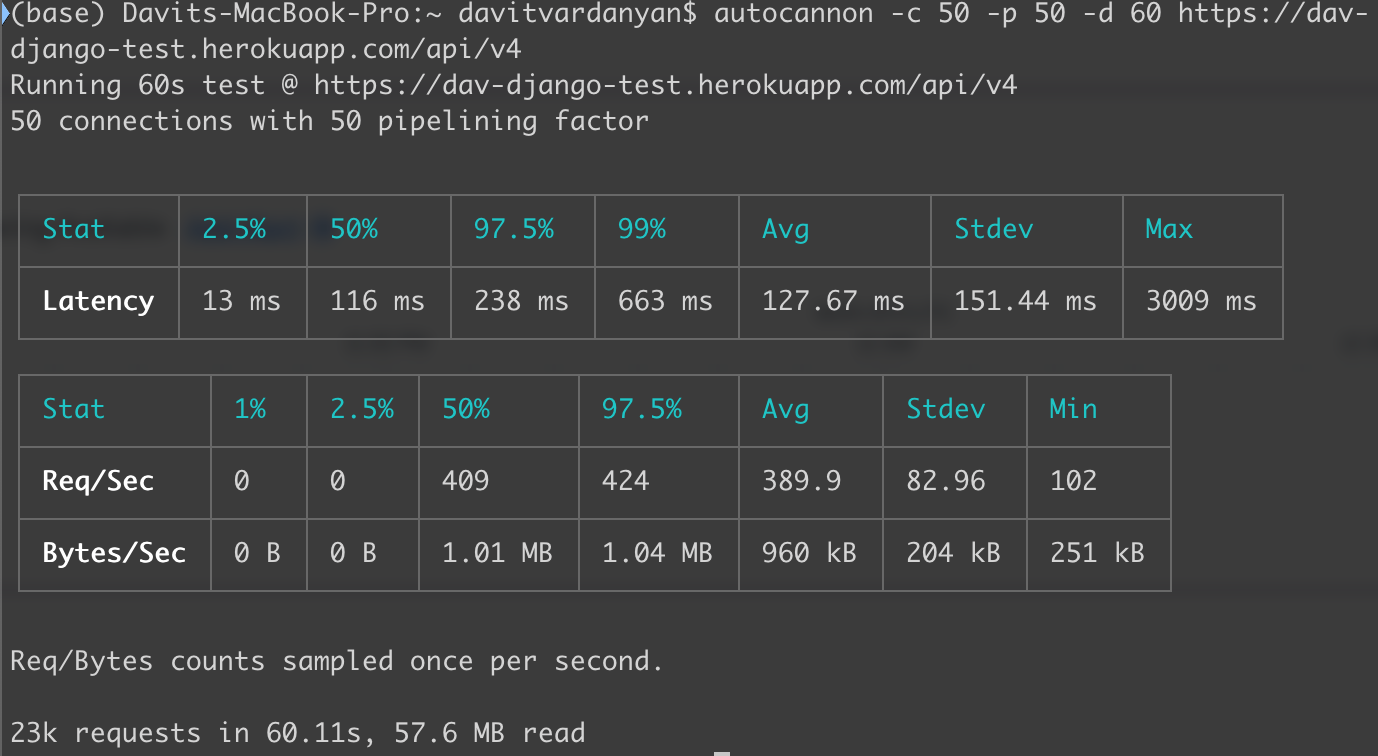Click the 3009 ms max latency value
This screenshot has height=756, width=1378.
click(x=1200, y=301)
